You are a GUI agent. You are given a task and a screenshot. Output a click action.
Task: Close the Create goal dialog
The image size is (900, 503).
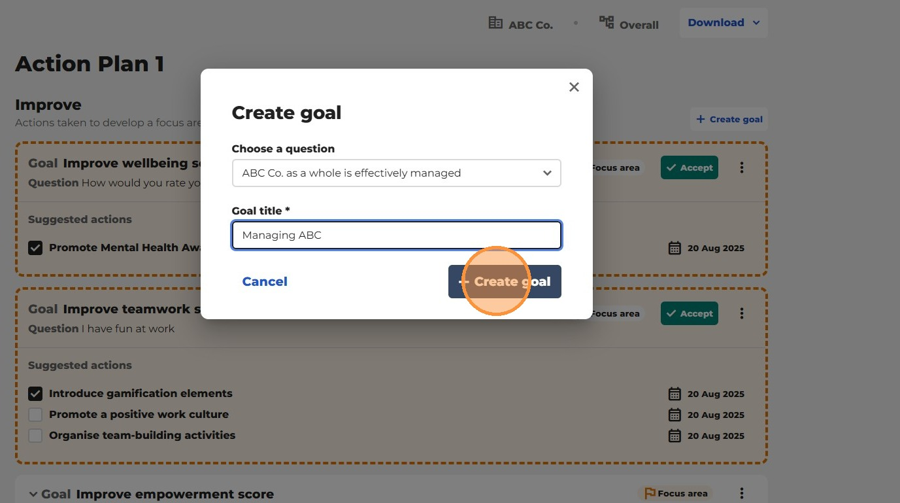point(573,87)
